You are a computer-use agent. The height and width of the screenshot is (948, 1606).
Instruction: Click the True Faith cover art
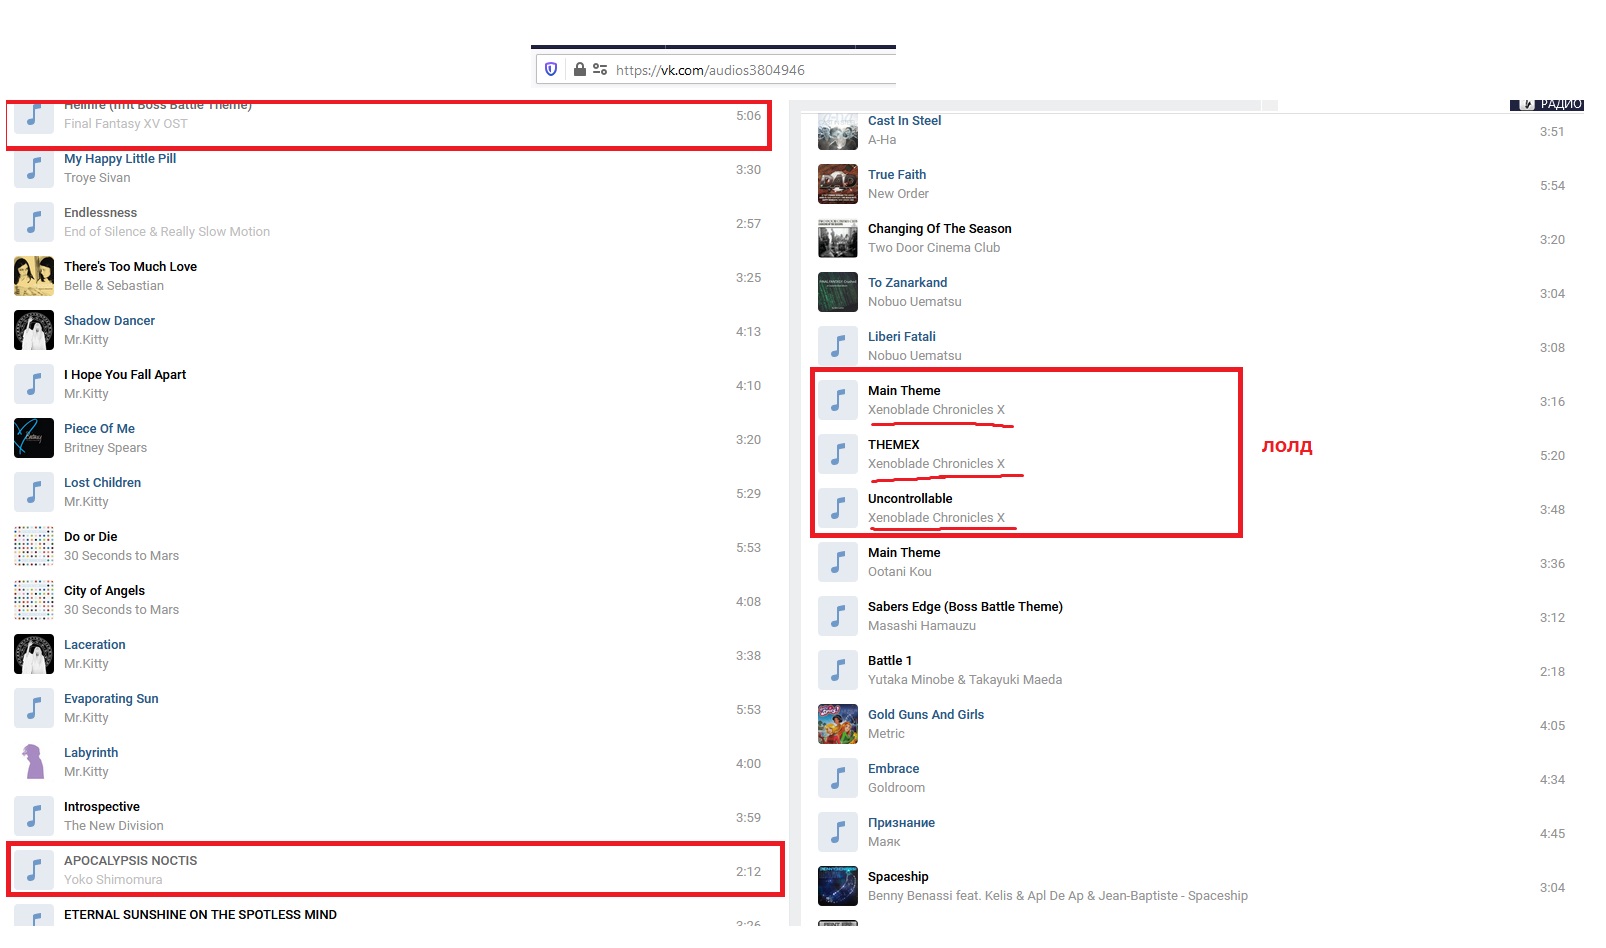(838, 185)
